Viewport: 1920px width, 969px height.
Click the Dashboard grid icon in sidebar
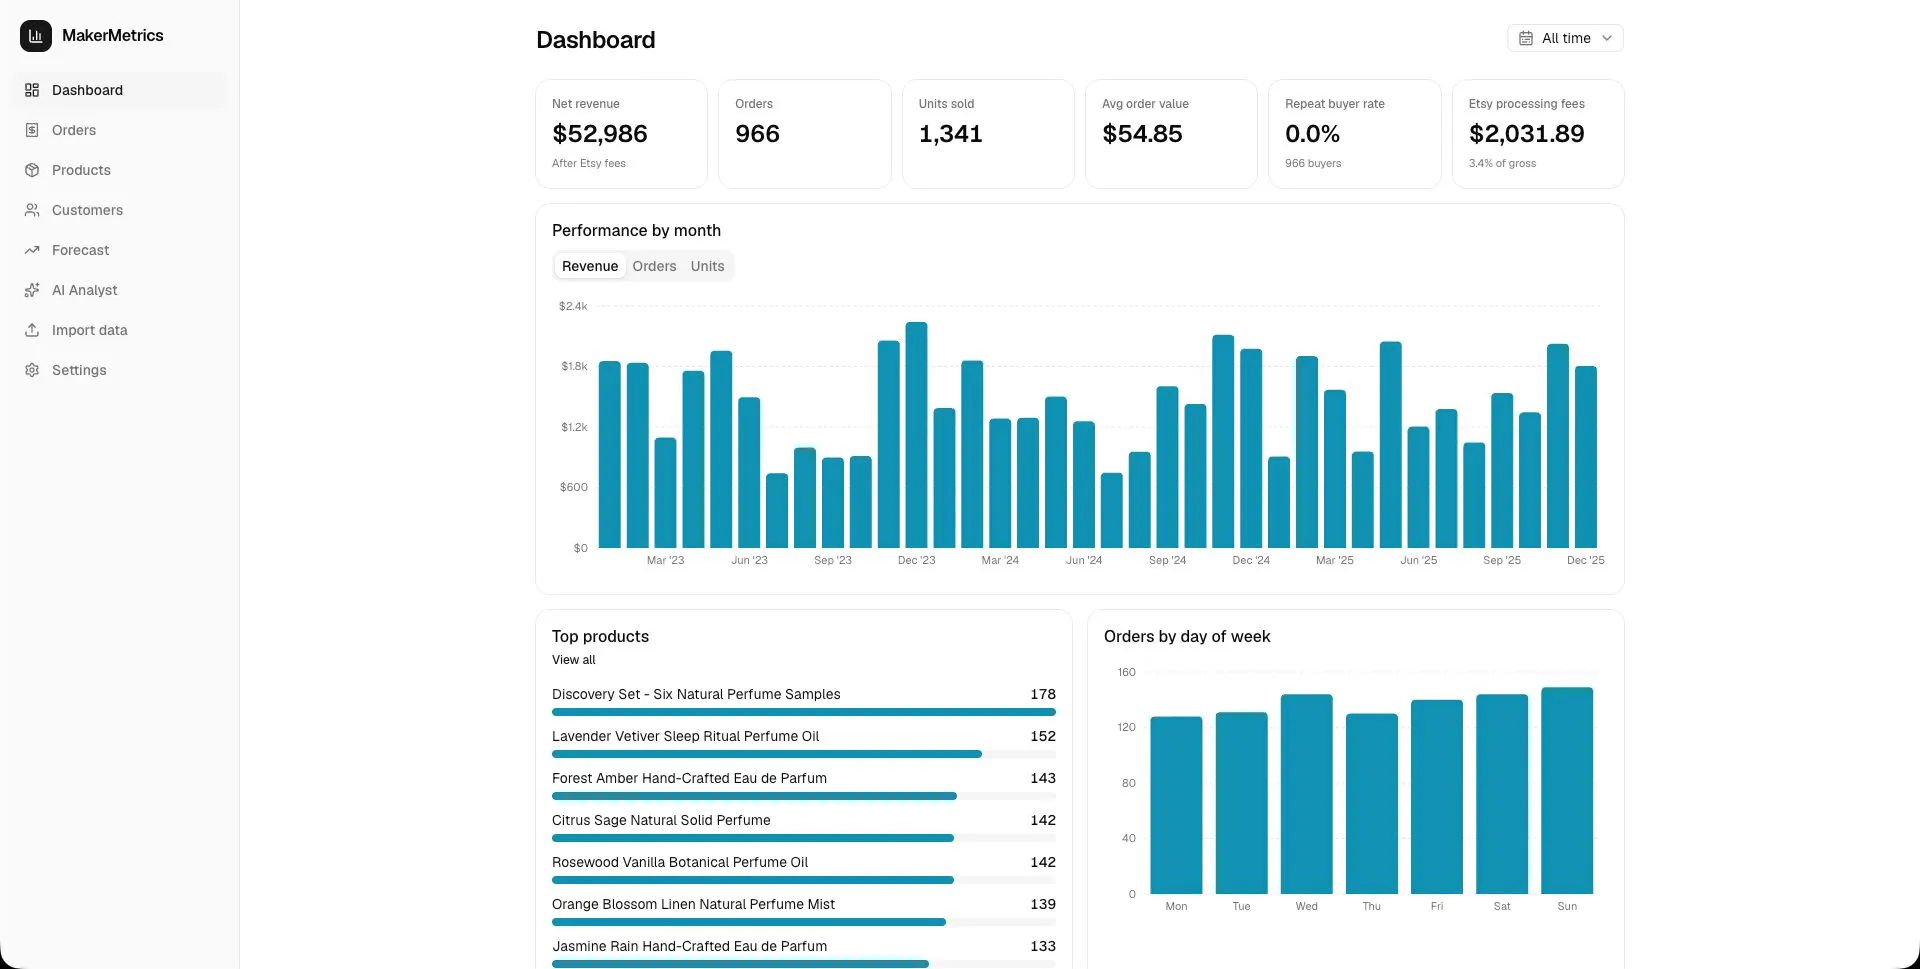coord(32,90)
